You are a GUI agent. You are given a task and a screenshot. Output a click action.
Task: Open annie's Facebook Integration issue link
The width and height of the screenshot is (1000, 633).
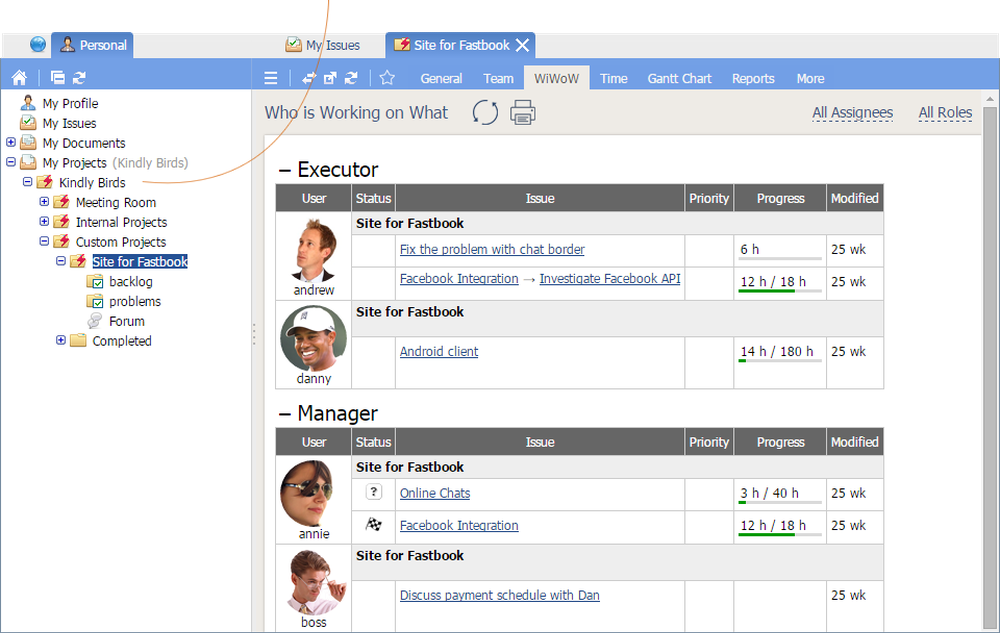tap(459, 525)
